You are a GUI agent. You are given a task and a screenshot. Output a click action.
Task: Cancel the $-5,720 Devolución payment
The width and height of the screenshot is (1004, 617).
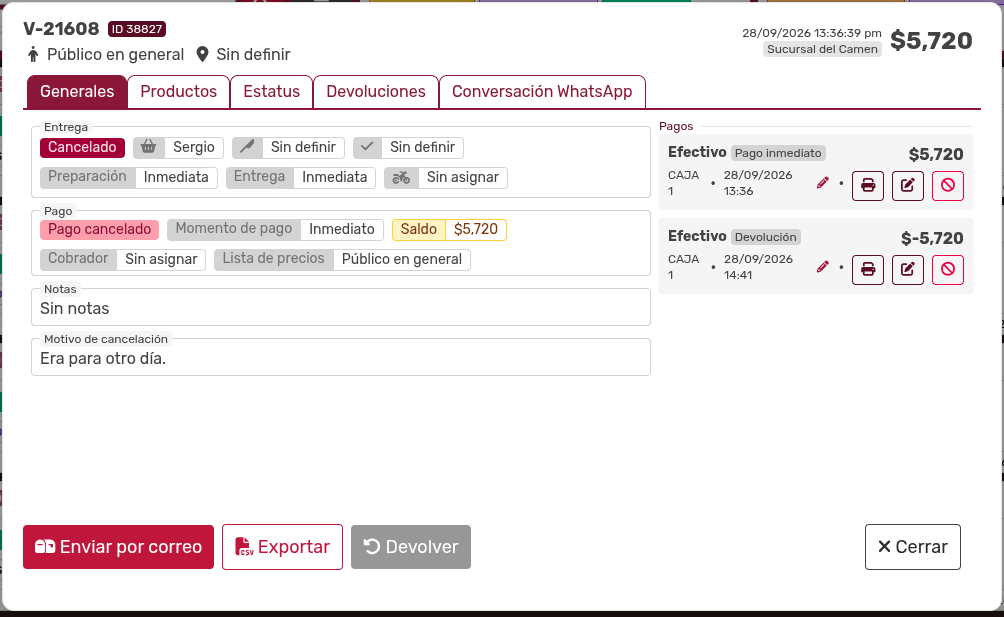pos(948,269)
